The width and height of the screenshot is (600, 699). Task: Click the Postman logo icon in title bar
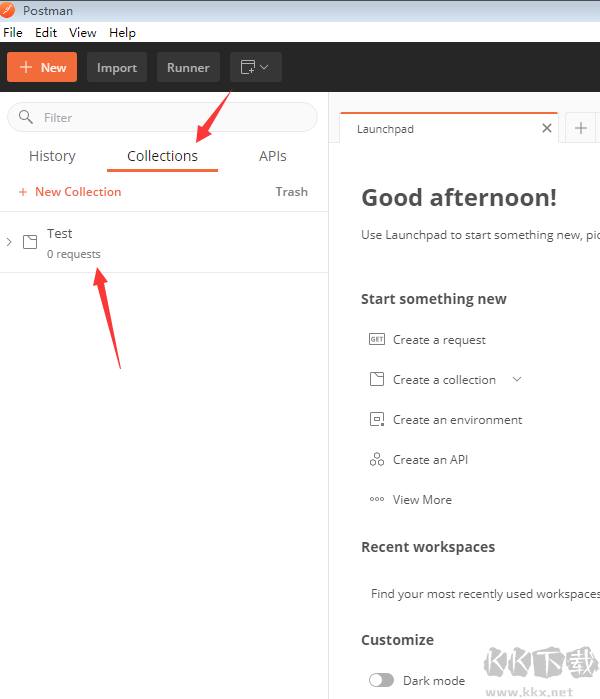pyautogui.click(x=9, y=11)
